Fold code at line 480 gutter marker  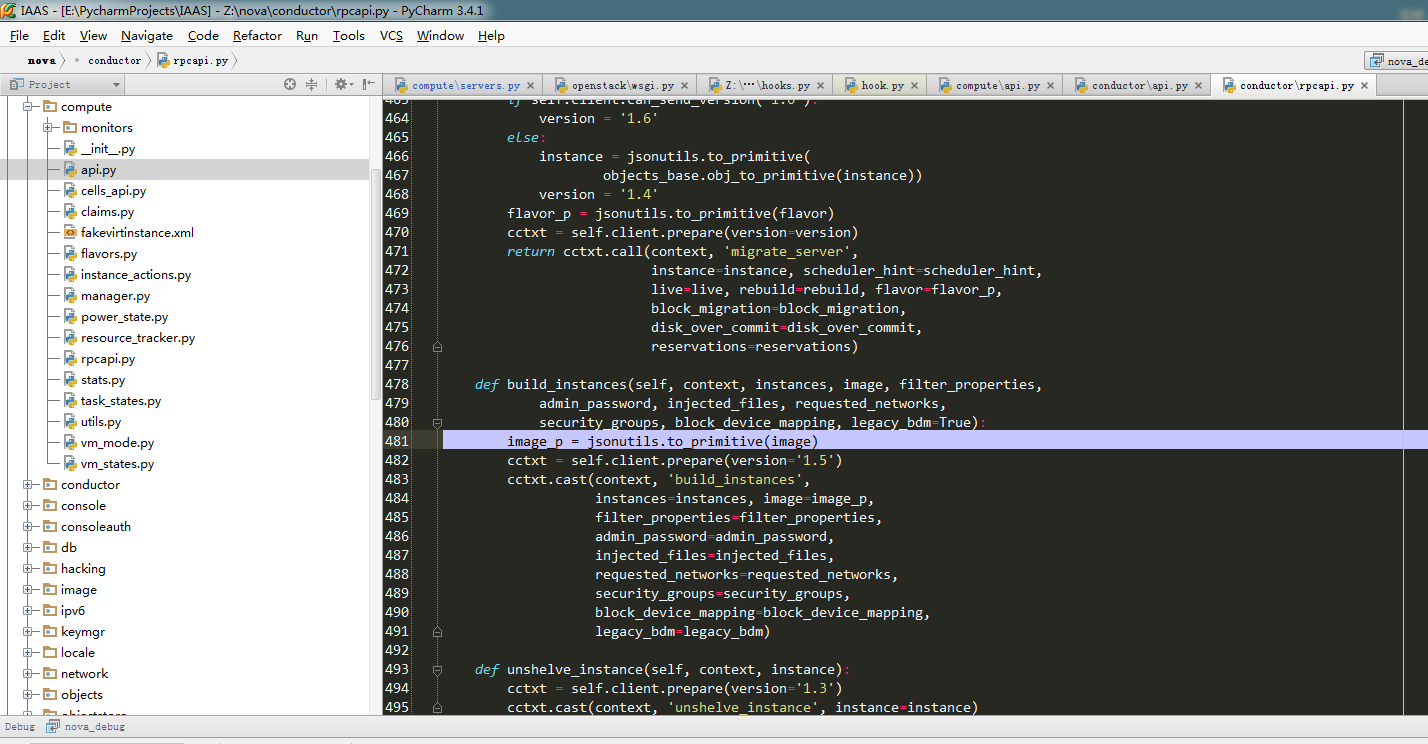[437, 423]
